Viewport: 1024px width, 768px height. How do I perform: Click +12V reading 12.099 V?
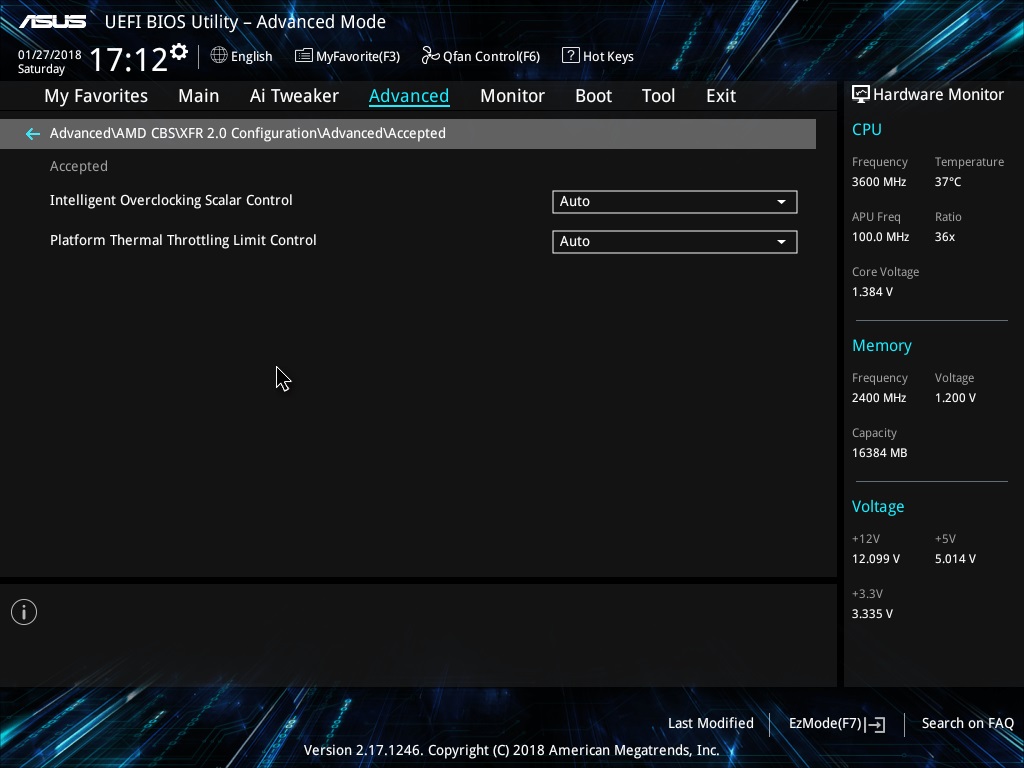click(875, 559)
